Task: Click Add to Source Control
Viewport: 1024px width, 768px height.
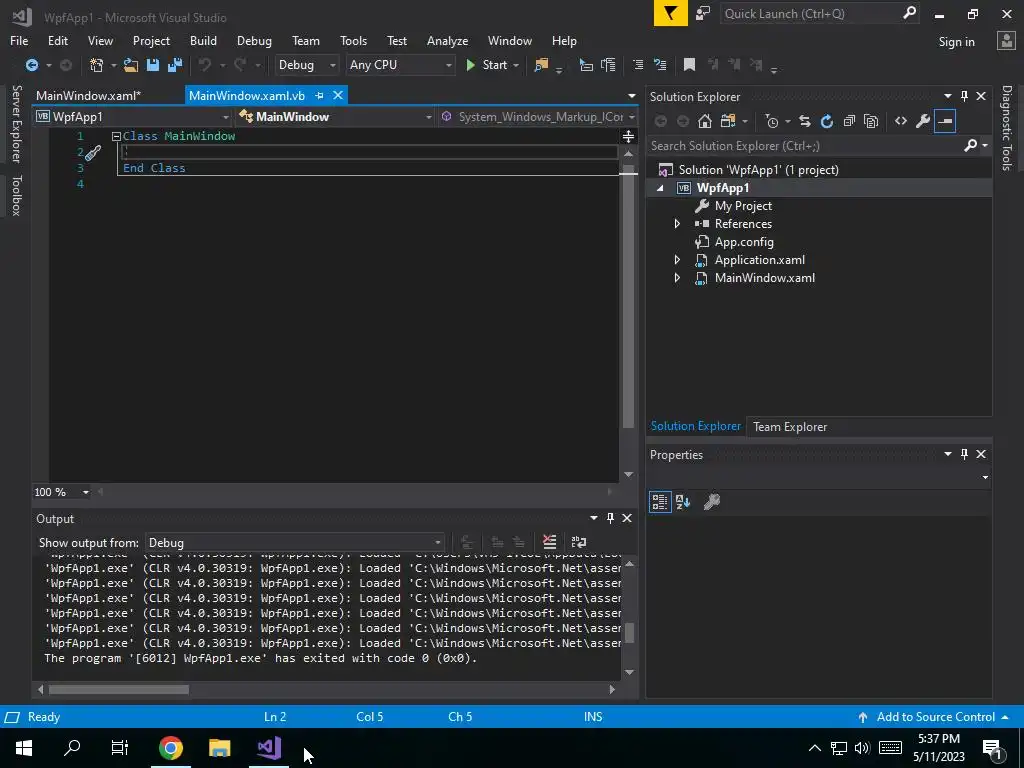Action: tap(935, 716)
